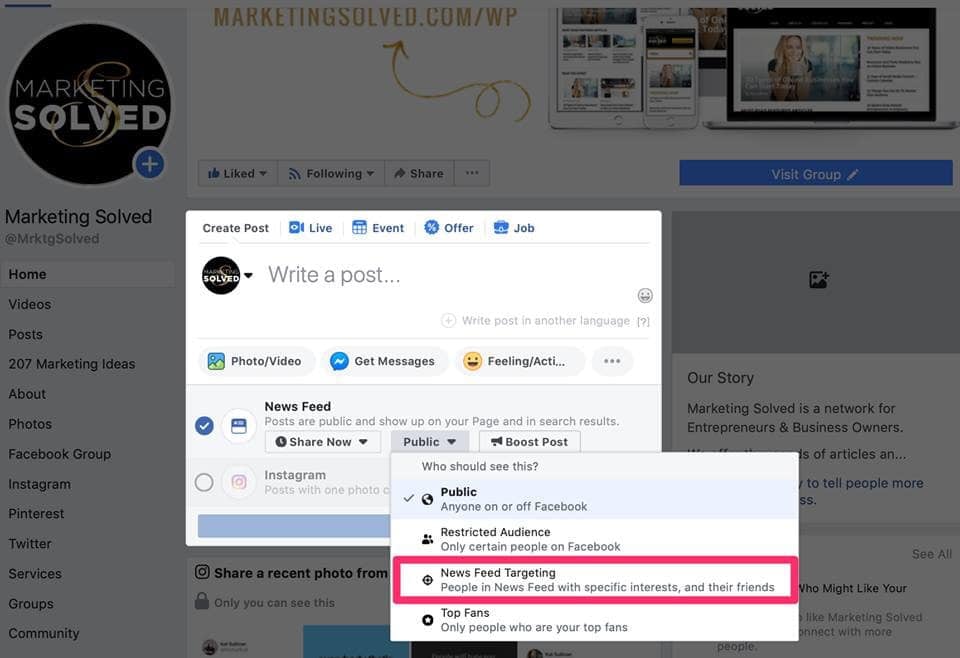
Task: Select the Offer tab
Action: pyautogui.click(x=449, y=228)
